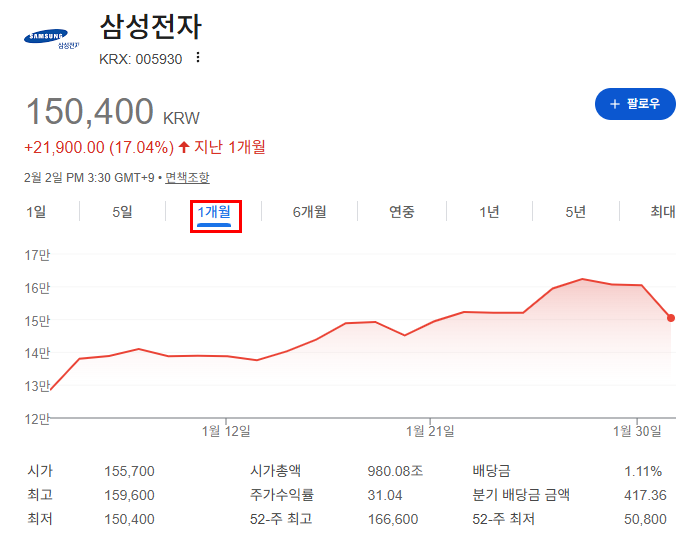Click the 시가총액 label
The height and width of the screenshot is (542, 688).
pyautogui.click(x=276, y=471)
